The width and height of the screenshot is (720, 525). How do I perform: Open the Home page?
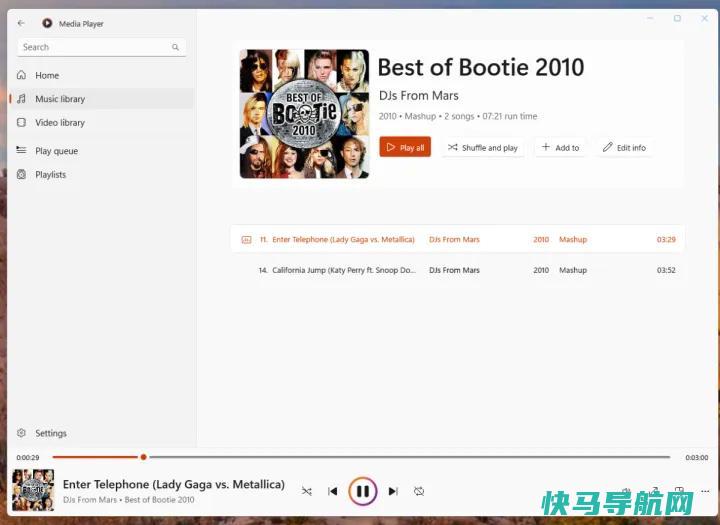pos(102,75)
